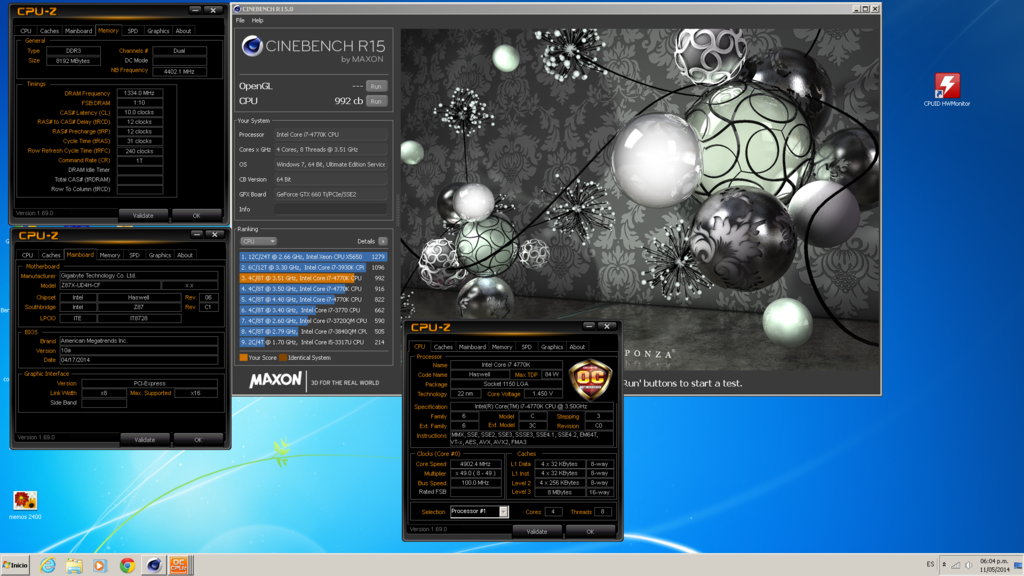Click OK in processor CPU-Z window

pos(590,532)
